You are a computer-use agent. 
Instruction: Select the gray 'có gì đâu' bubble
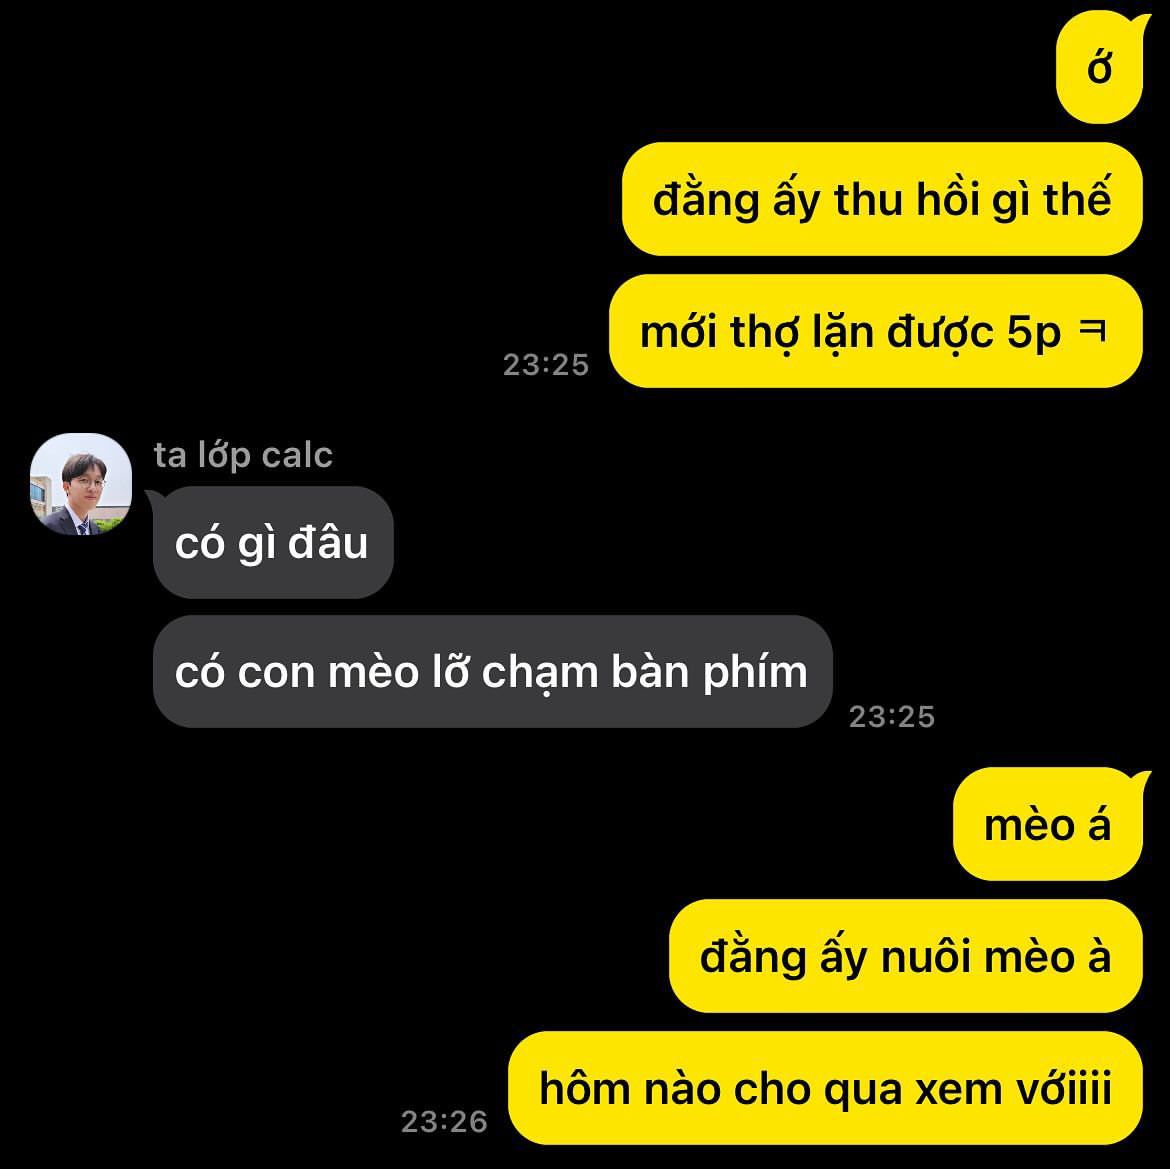(272, 542)
